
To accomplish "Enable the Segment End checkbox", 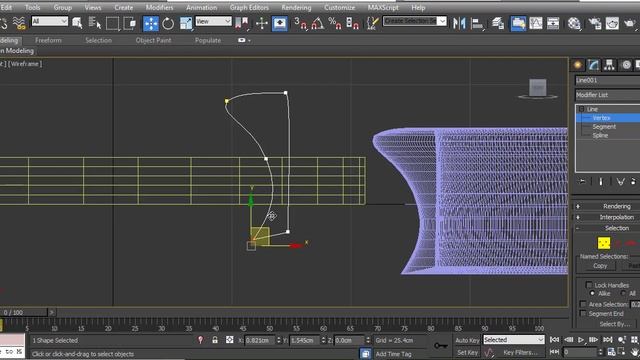I will (583, 313).
